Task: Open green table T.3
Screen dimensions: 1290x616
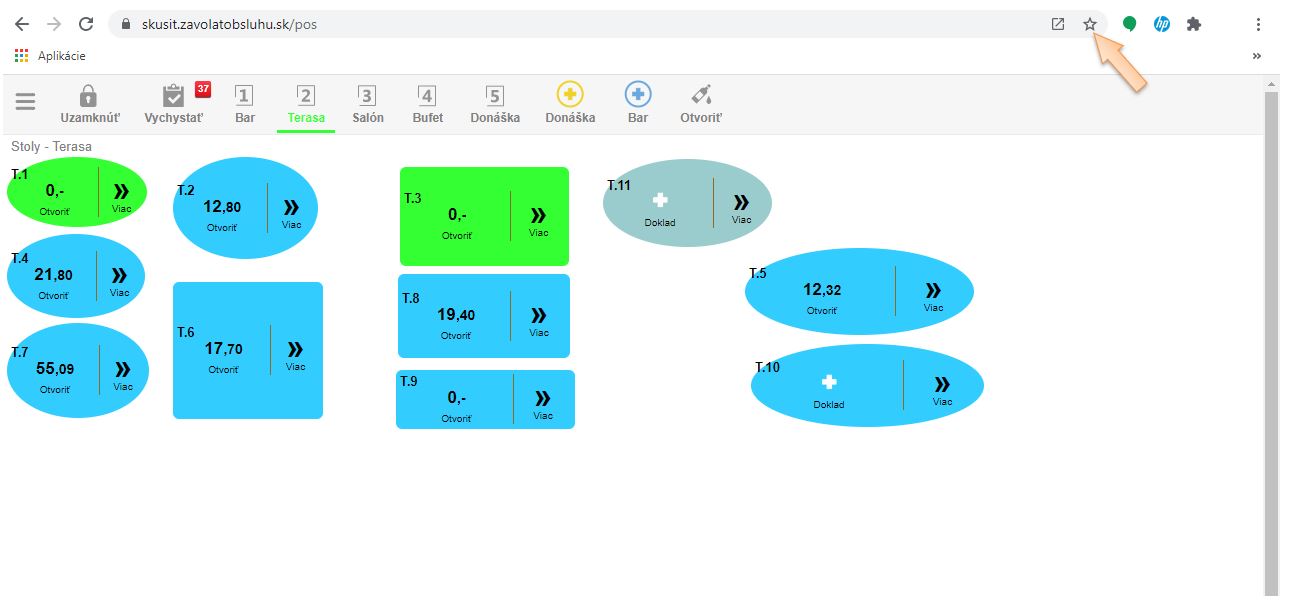Action: 457,218
